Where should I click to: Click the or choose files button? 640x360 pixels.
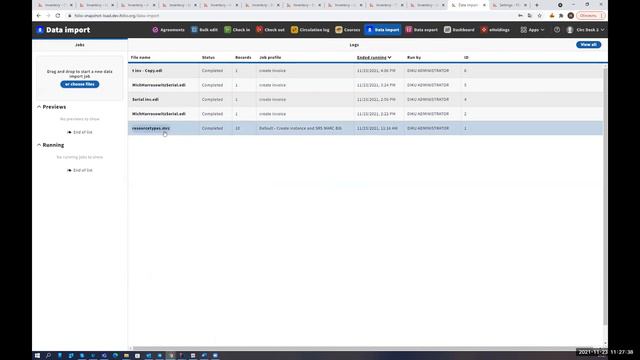coord(80,84)
